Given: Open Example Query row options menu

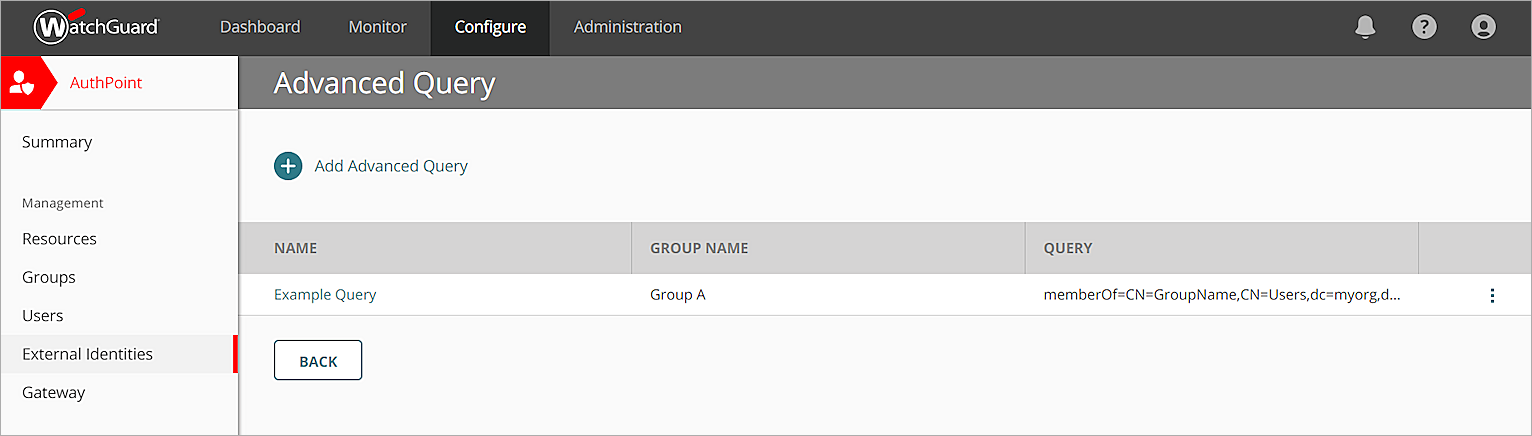Looking at the screenshot, I should 1492,295.
